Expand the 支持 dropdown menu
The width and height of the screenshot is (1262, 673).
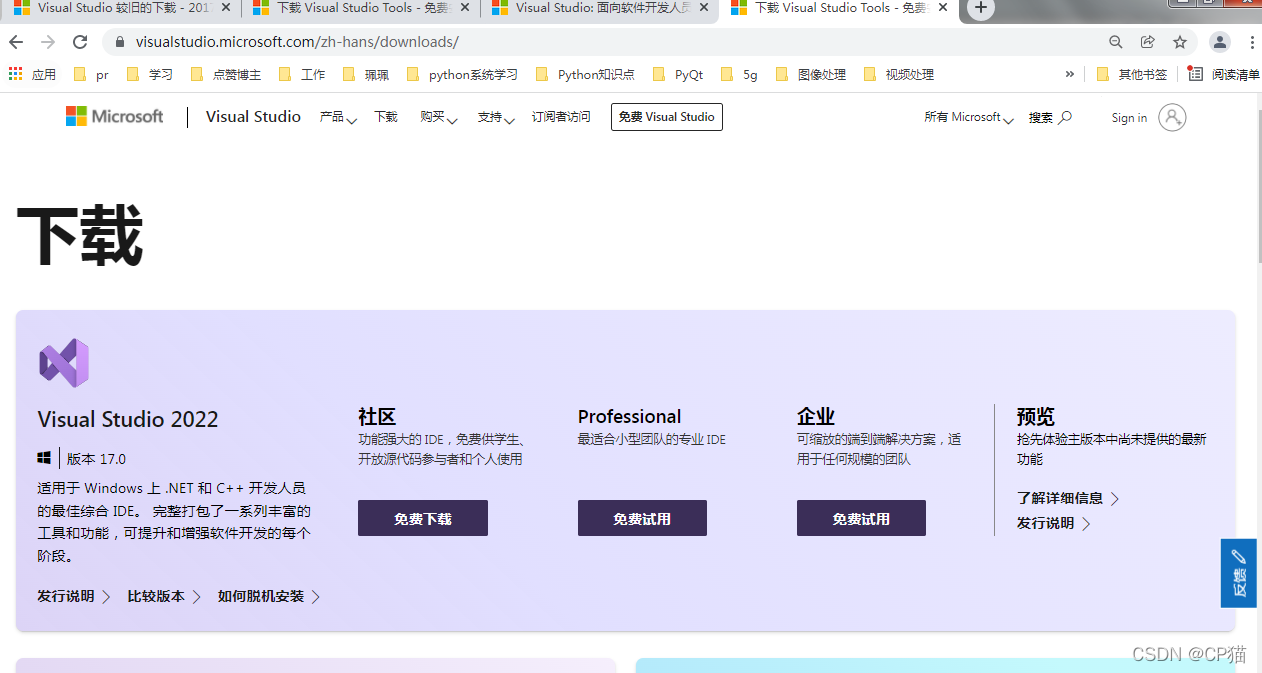pos(496,117)
